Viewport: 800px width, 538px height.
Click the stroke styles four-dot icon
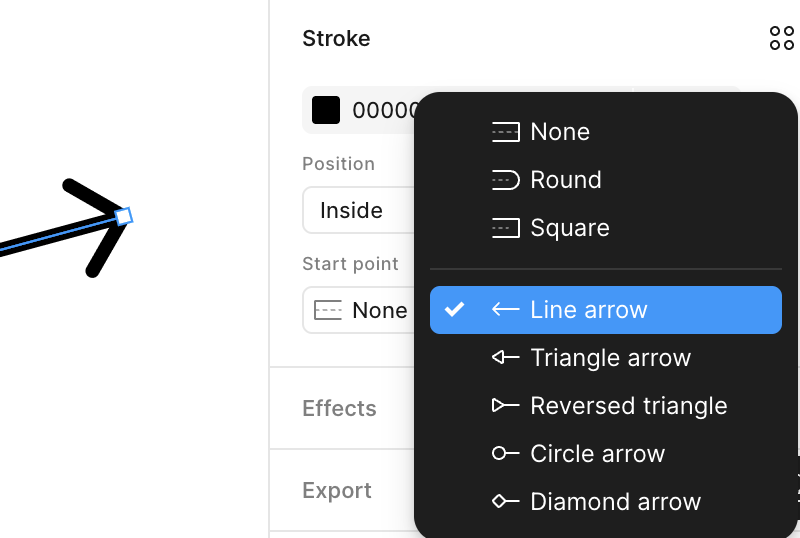[x=781, y=39]
